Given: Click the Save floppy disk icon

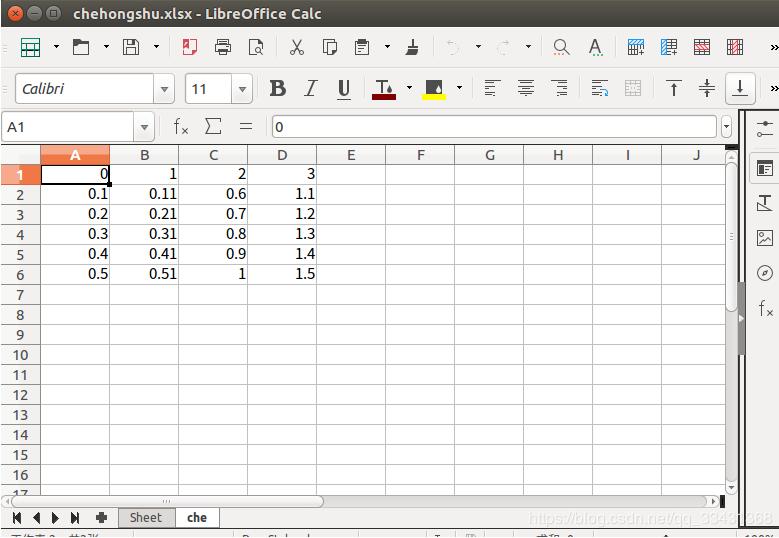Looking at the screenshot, I should (131, 47).
